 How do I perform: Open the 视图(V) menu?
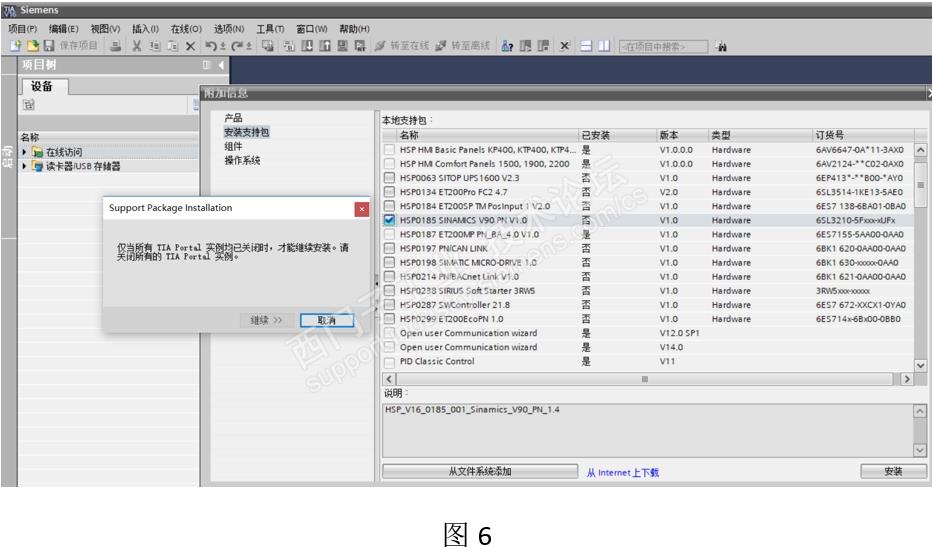tap(105, 29)
